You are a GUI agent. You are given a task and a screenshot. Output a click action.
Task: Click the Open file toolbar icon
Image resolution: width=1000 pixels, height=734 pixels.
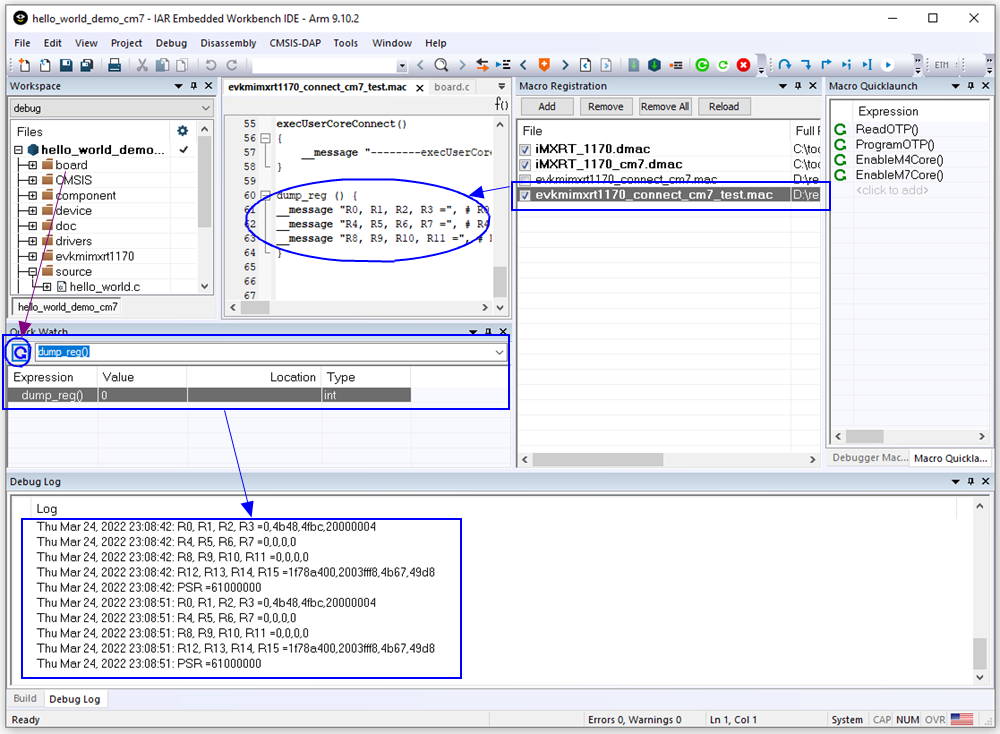(45, 65)
